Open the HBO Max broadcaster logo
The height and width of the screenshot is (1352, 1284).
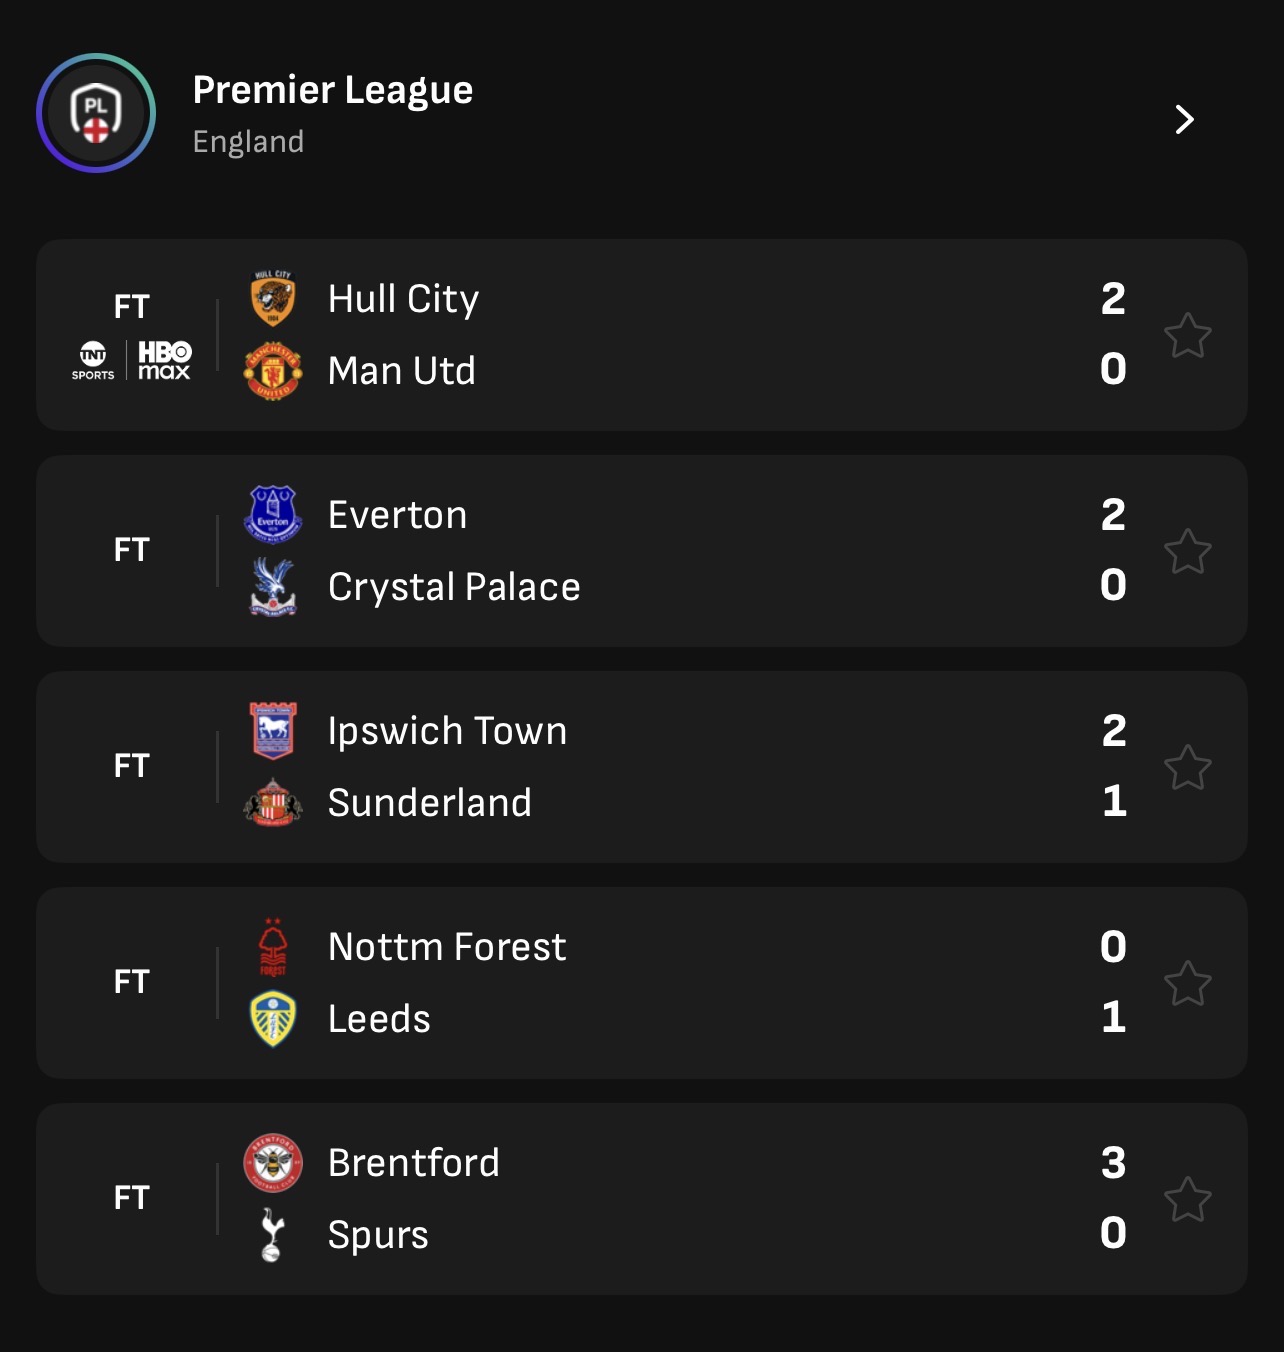click(165, 360)
